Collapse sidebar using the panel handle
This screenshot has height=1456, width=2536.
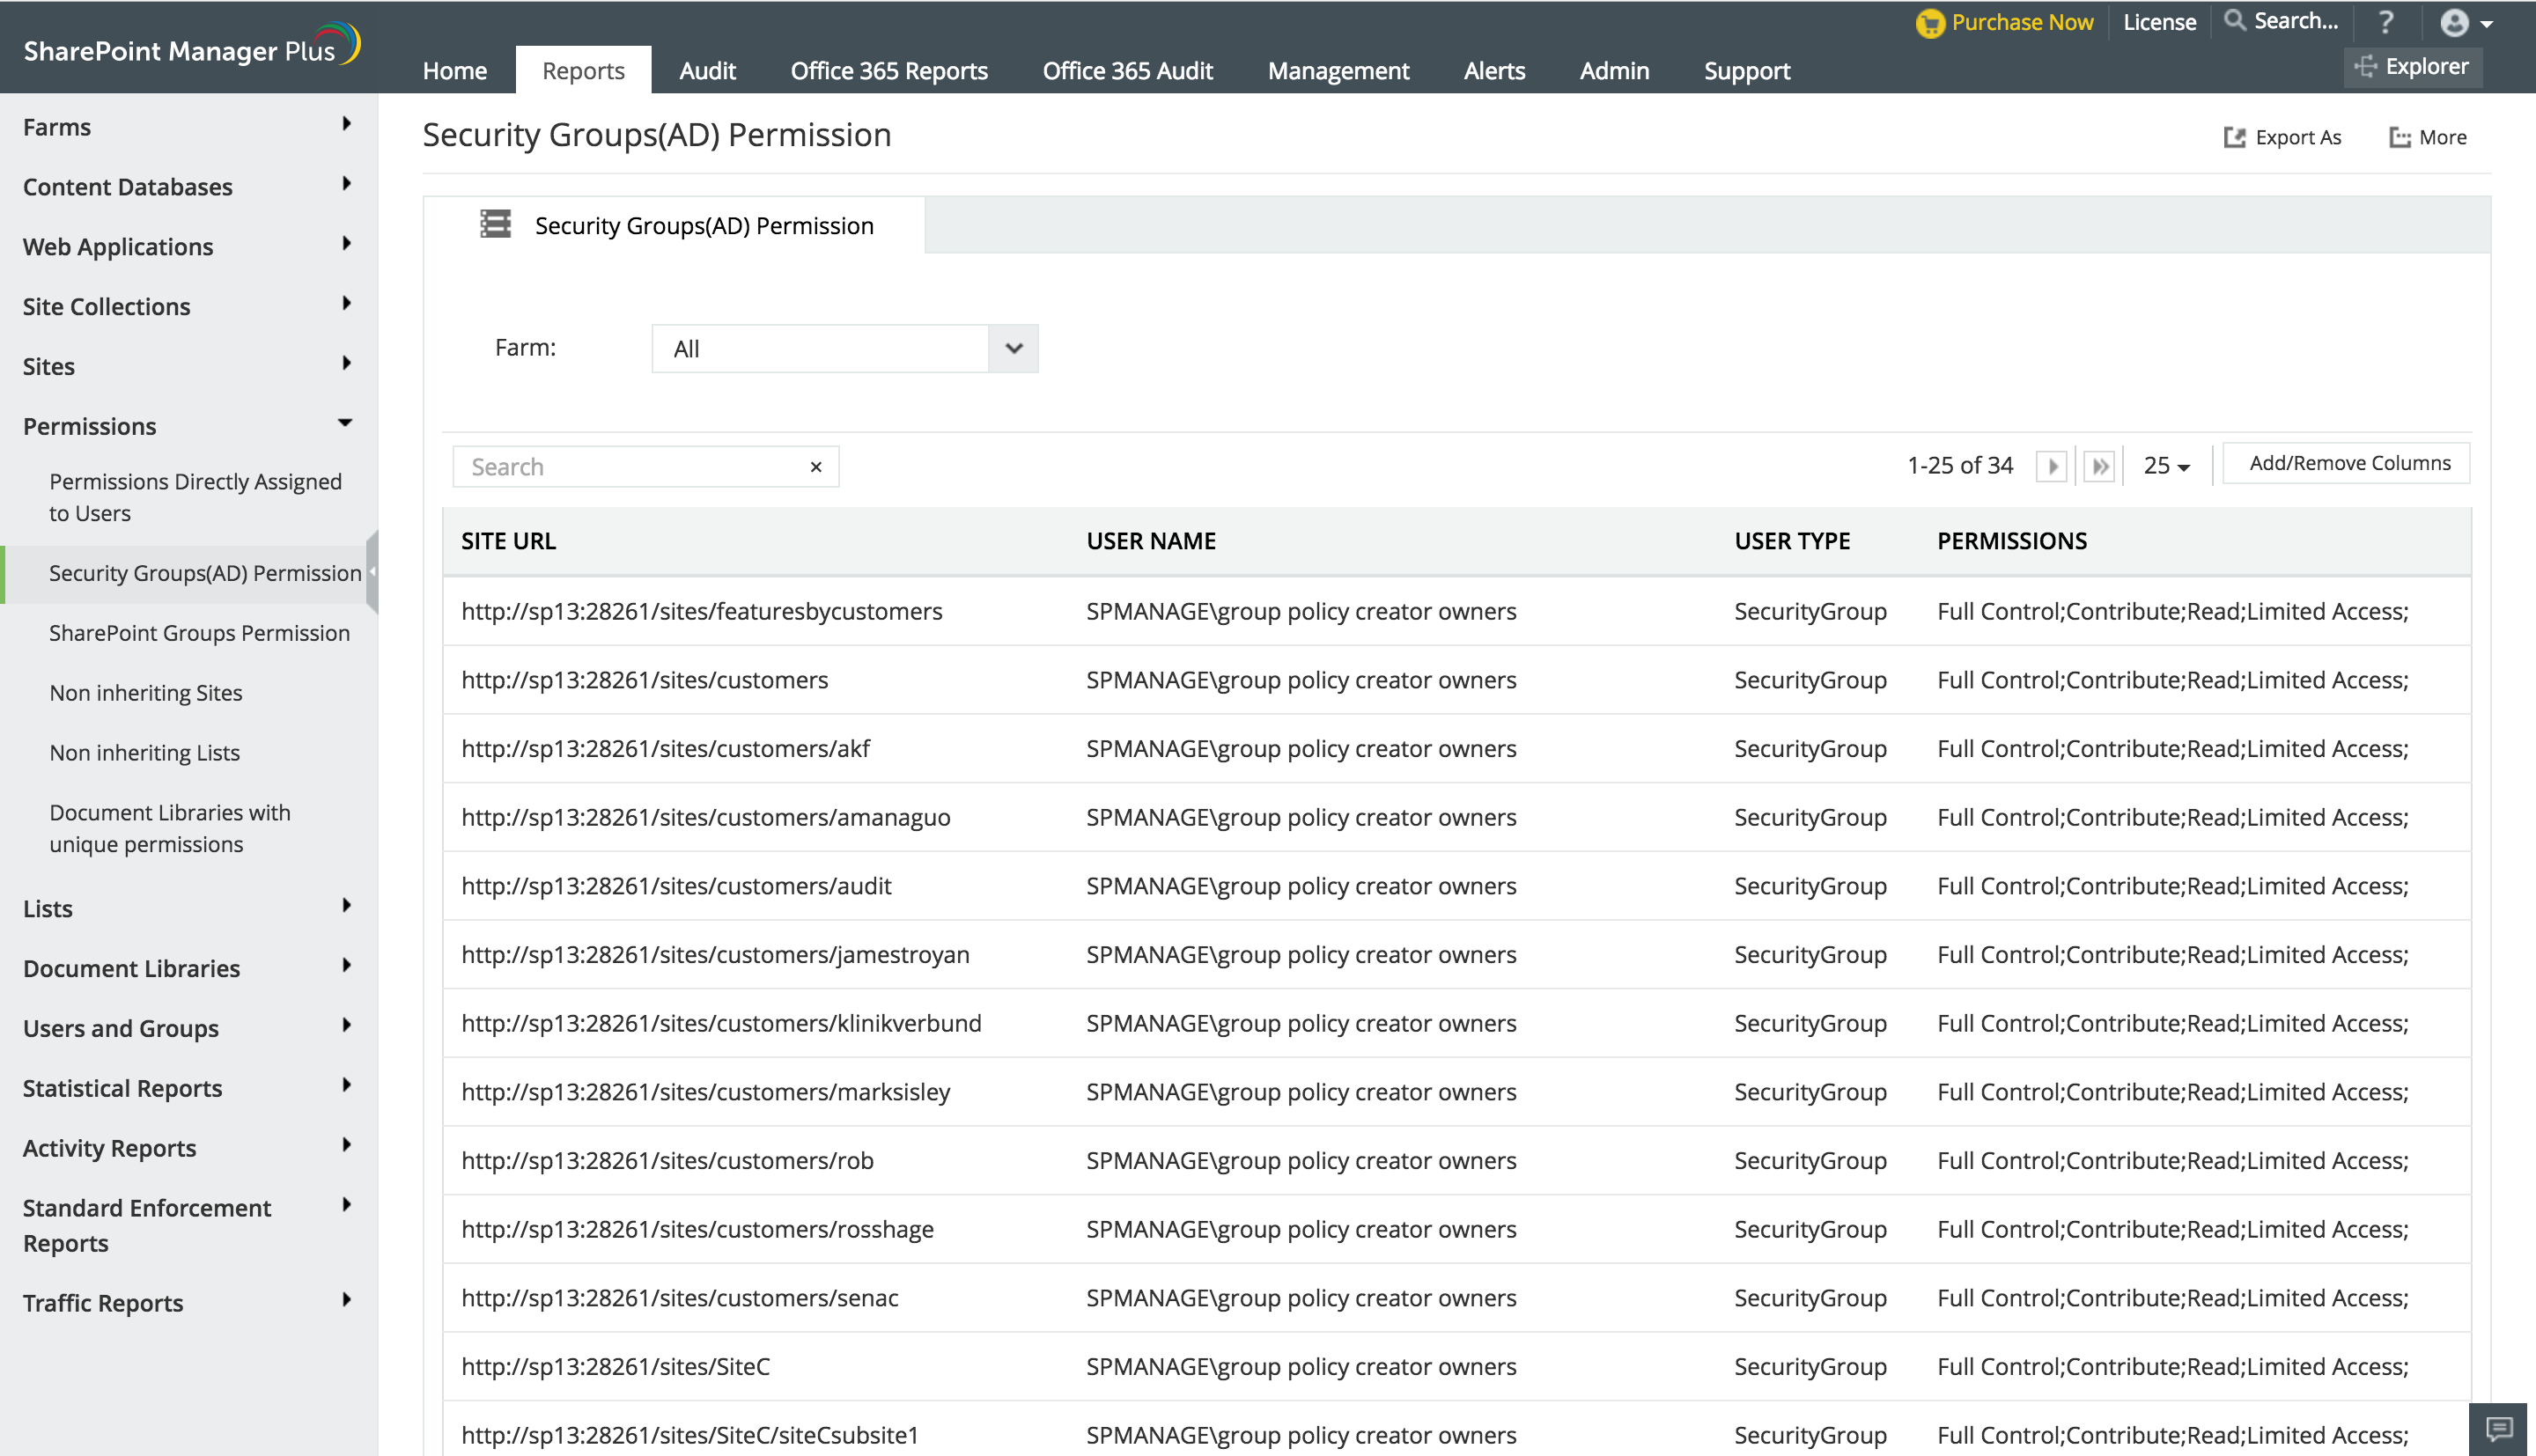click(372, 572)
